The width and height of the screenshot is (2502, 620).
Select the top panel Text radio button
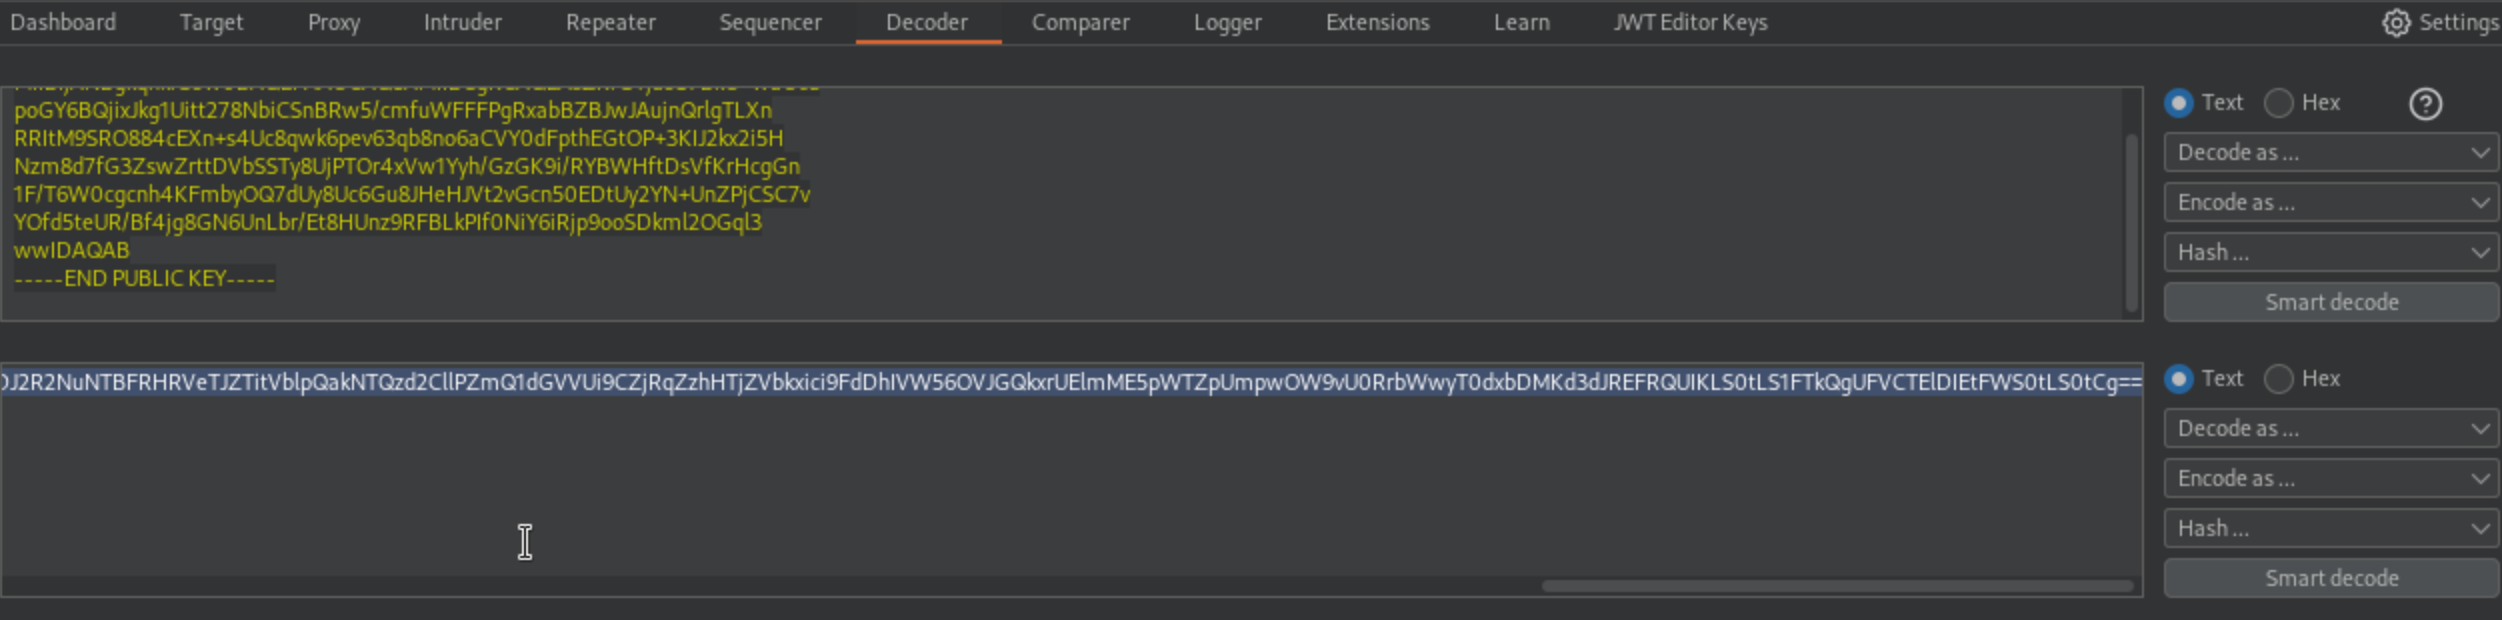[2178, 103]
